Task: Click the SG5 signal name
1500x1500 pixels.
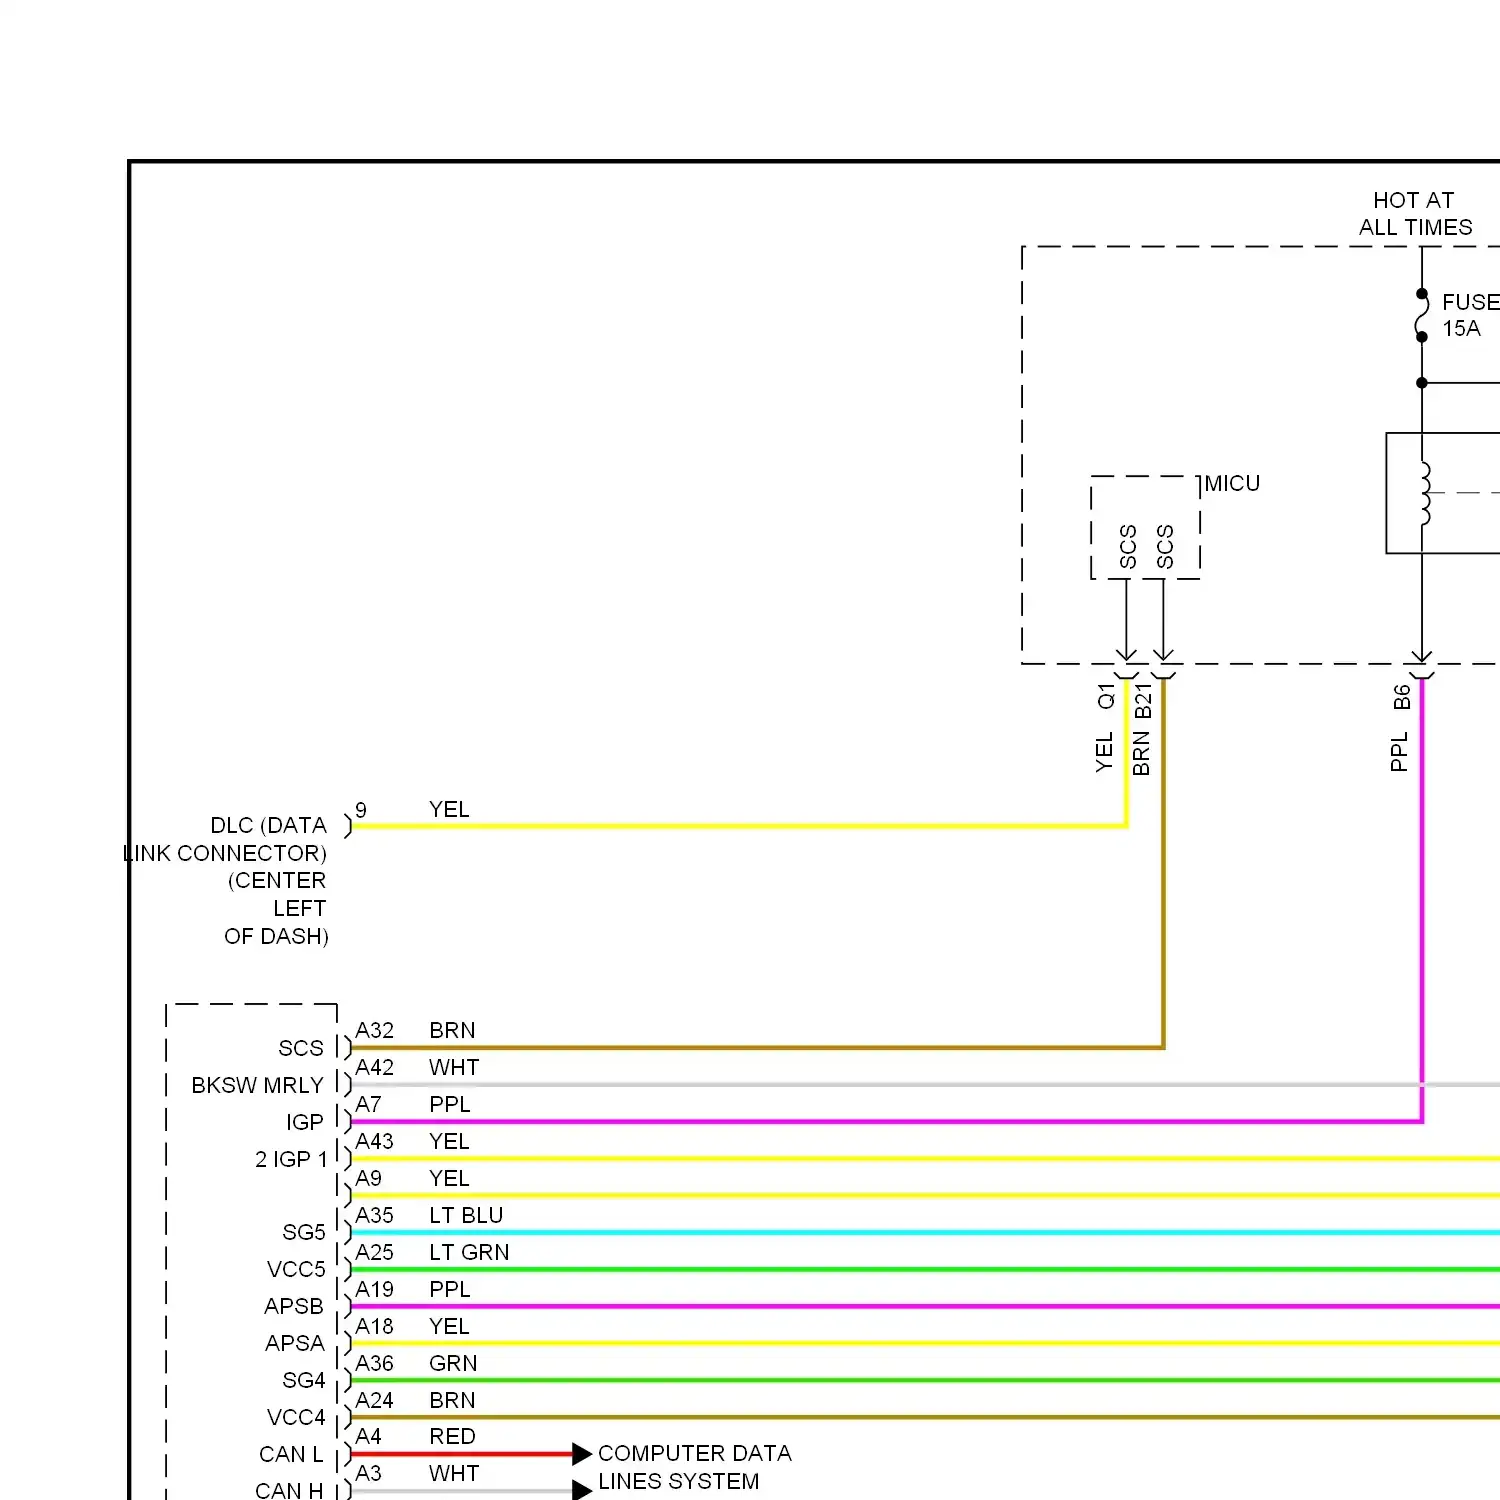Action: pyautogui.click(x=304, y=1233)
